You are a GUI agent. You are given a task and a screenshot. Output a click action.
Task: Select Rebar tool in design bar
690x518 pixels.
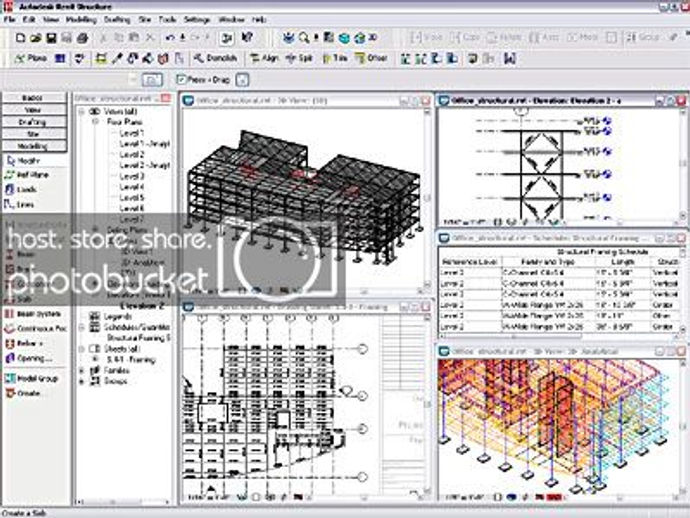click(24, 344)
